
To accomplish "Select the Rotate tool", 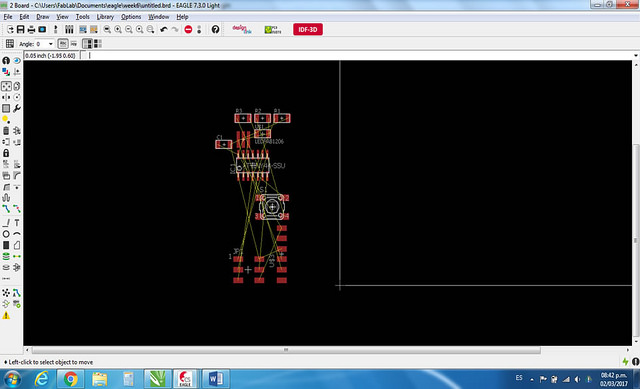I will click(17, 97).
